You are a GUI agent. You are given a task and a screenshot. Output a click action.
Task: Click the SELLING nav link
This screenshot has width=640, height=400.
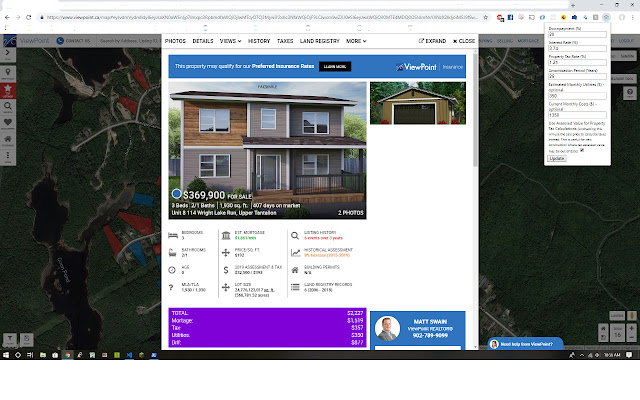504,41
